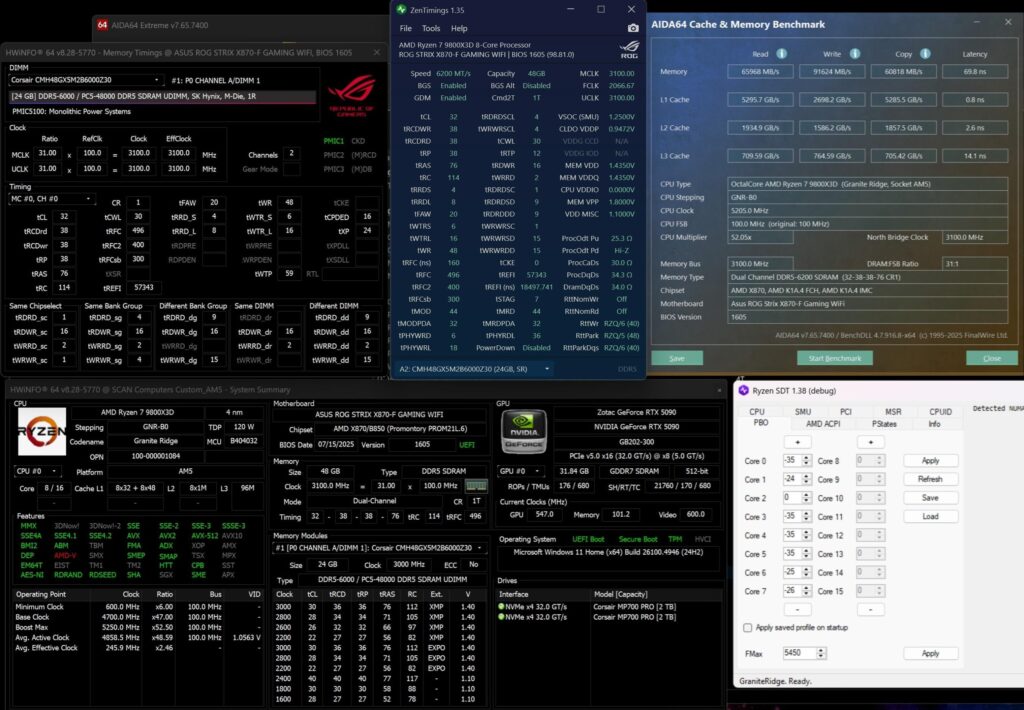Click the Memory Latency 69.8 ns result
The image size is (1024, 710).
coord(974,71)
